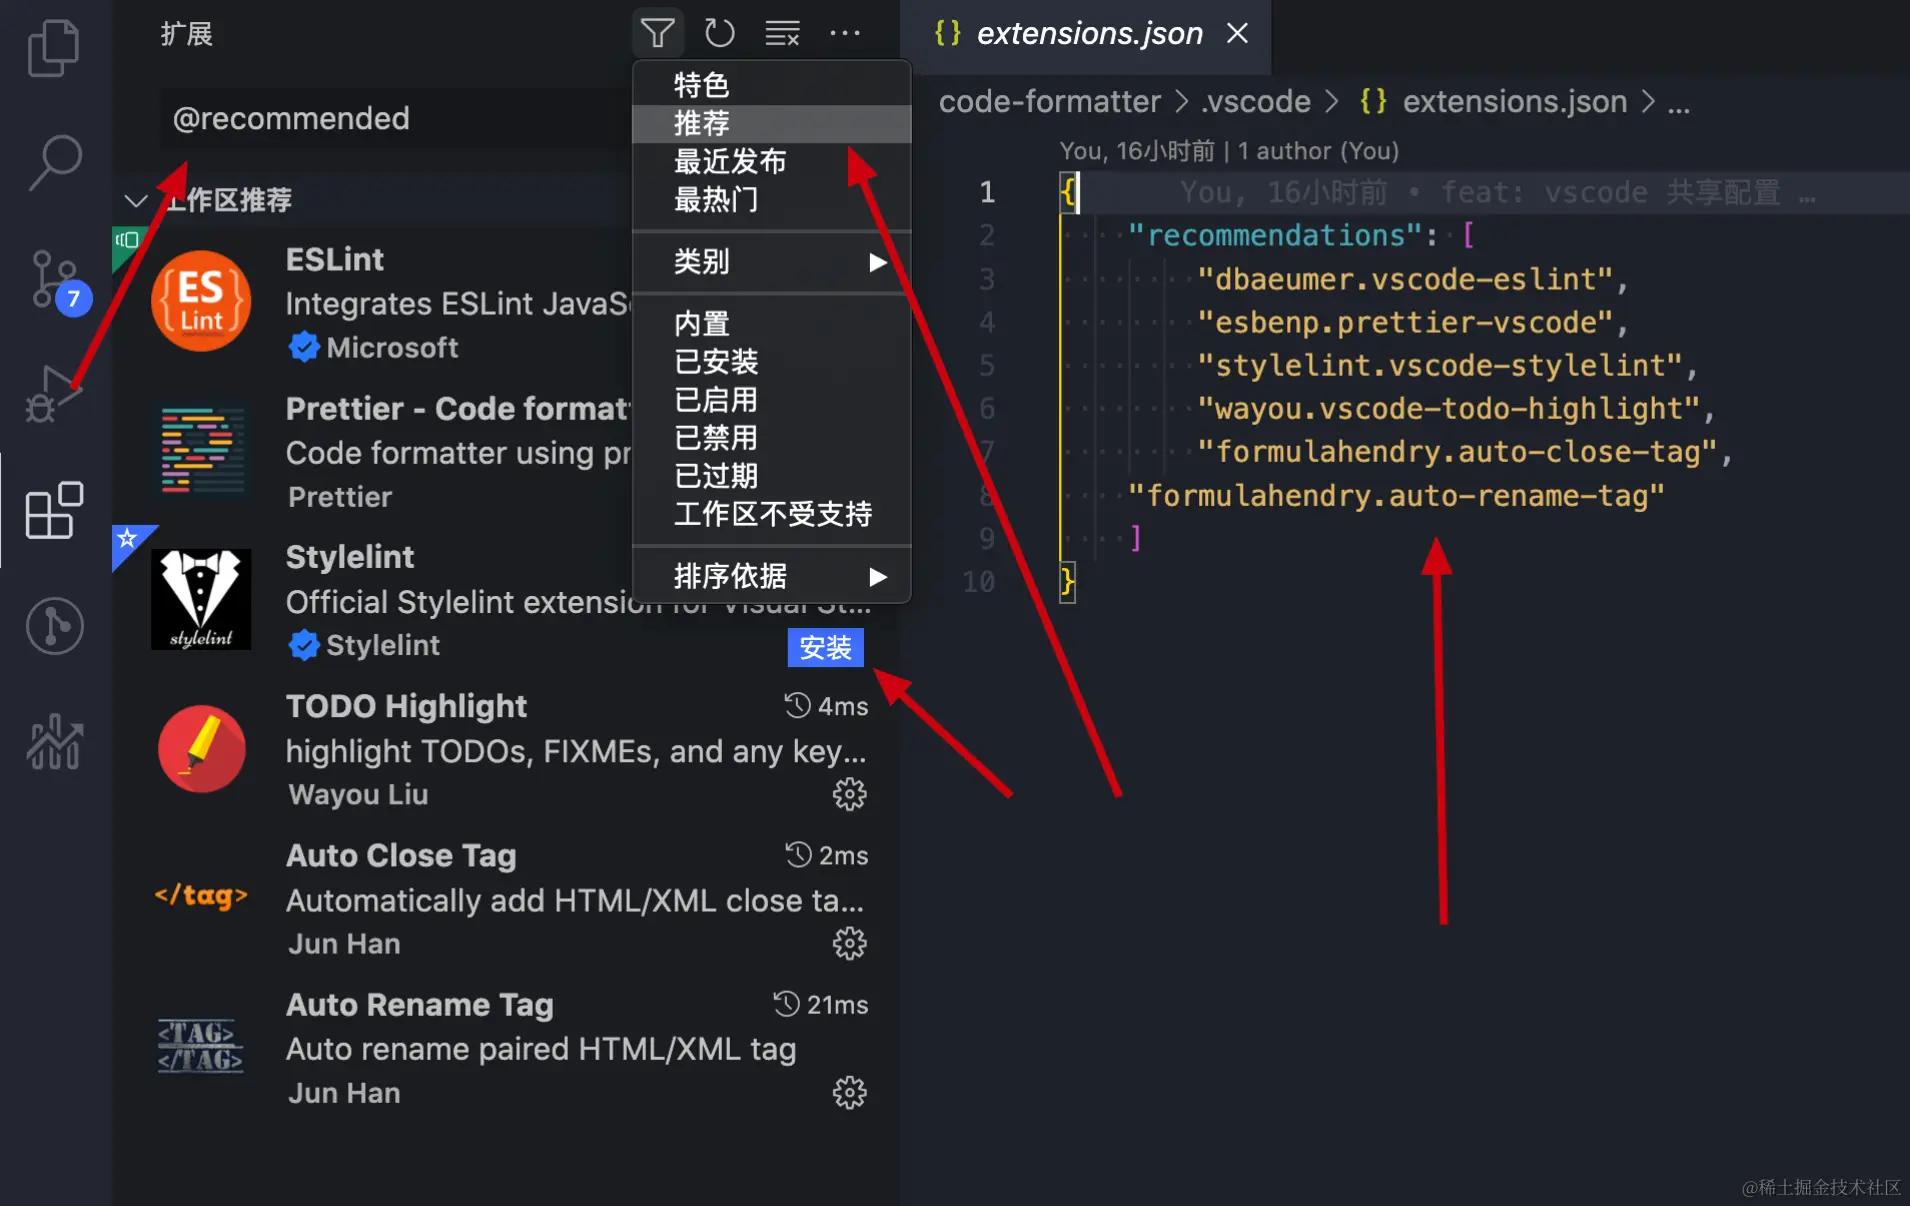
Task: Choose 工作区不受支持 filter option
Action: click(771, 514)
